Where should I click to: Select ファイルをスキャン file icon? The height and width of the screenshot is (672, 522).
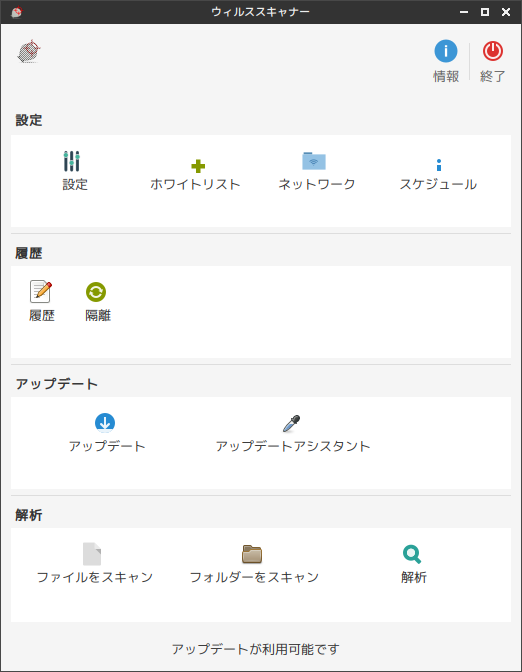point(92,554)
